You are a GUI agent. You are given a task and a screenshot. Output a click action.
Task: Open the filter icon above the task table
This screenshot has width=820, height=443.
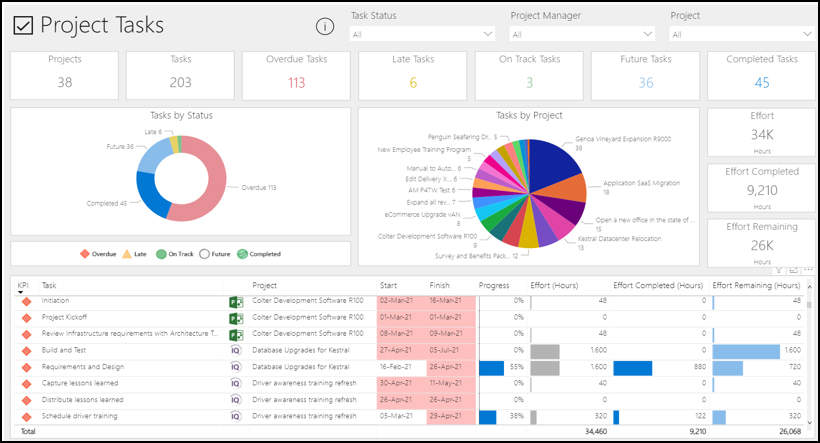779,270
